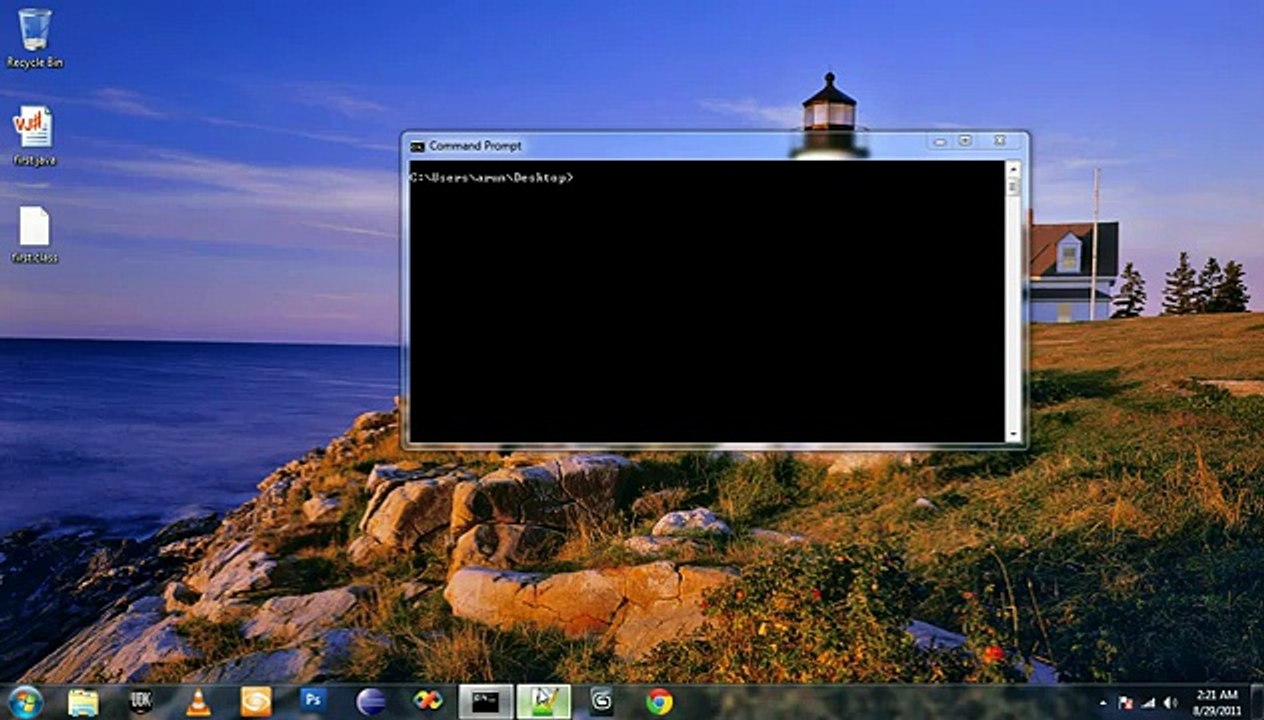The height and width of the screenshot is (720, 1264).
Task: Open the Windows Start menu orb
Action: 25,701
